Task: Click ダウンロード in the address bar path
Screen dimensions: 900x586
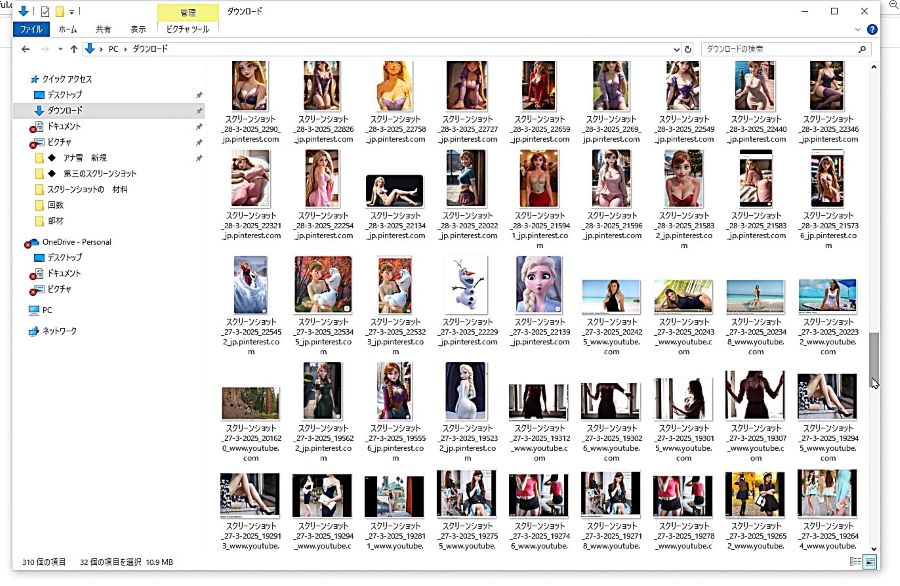Action: [x=150, y=49]
